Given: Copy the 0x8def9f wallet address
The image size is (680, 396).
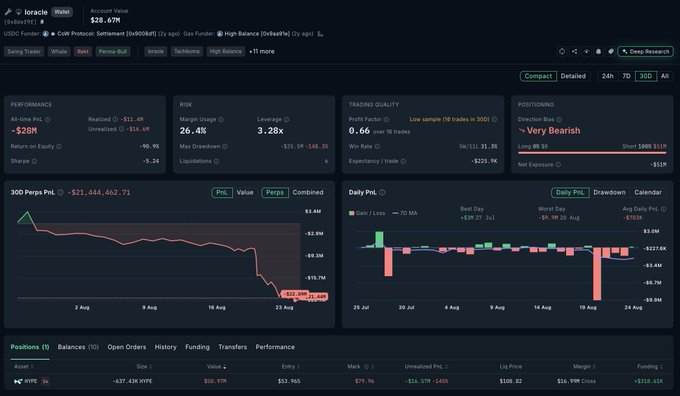Looking at the screenshot, I should tap(42, 21).
